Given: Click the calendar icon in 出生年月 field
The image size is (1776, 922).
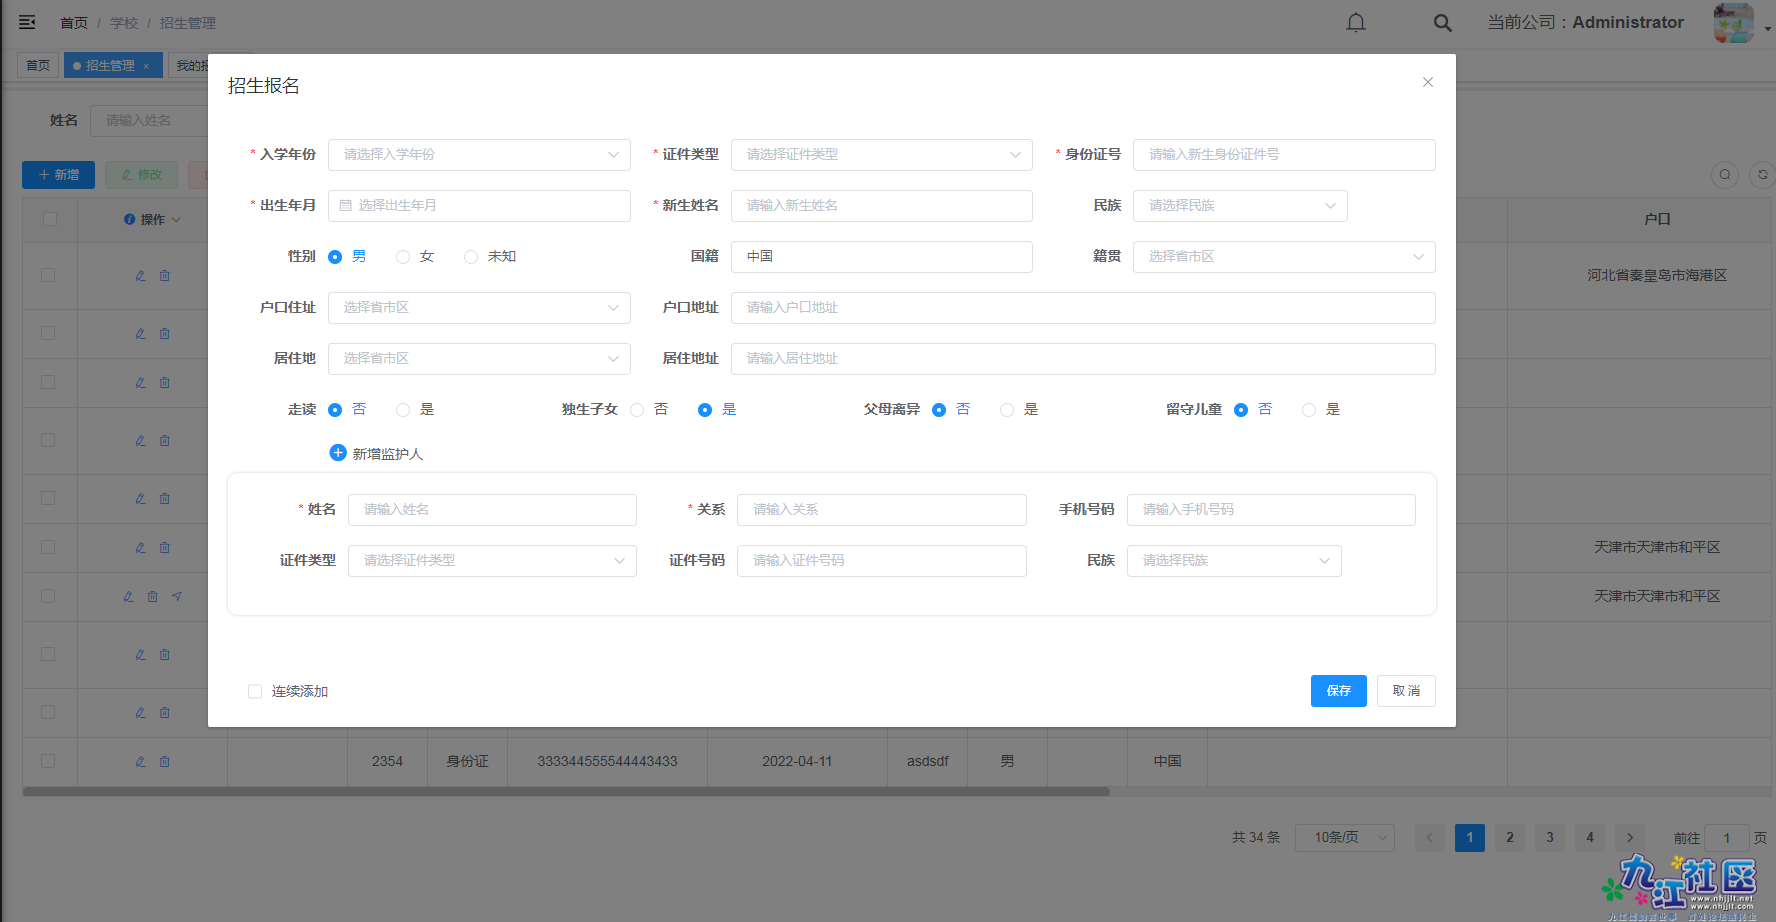Looking at the screenshot, I should pos(346,205).
